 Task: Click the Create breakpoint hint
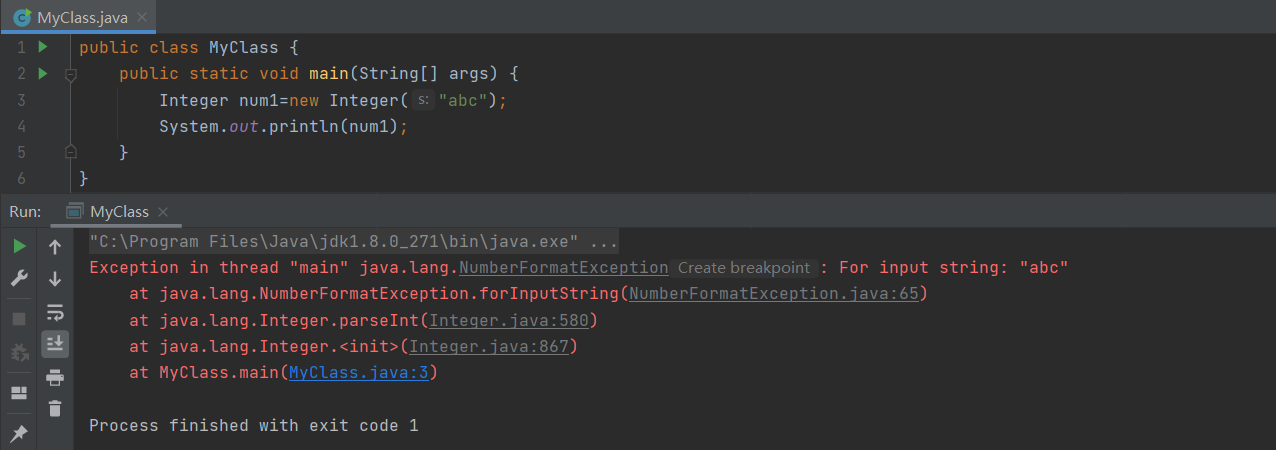(744, 268)
